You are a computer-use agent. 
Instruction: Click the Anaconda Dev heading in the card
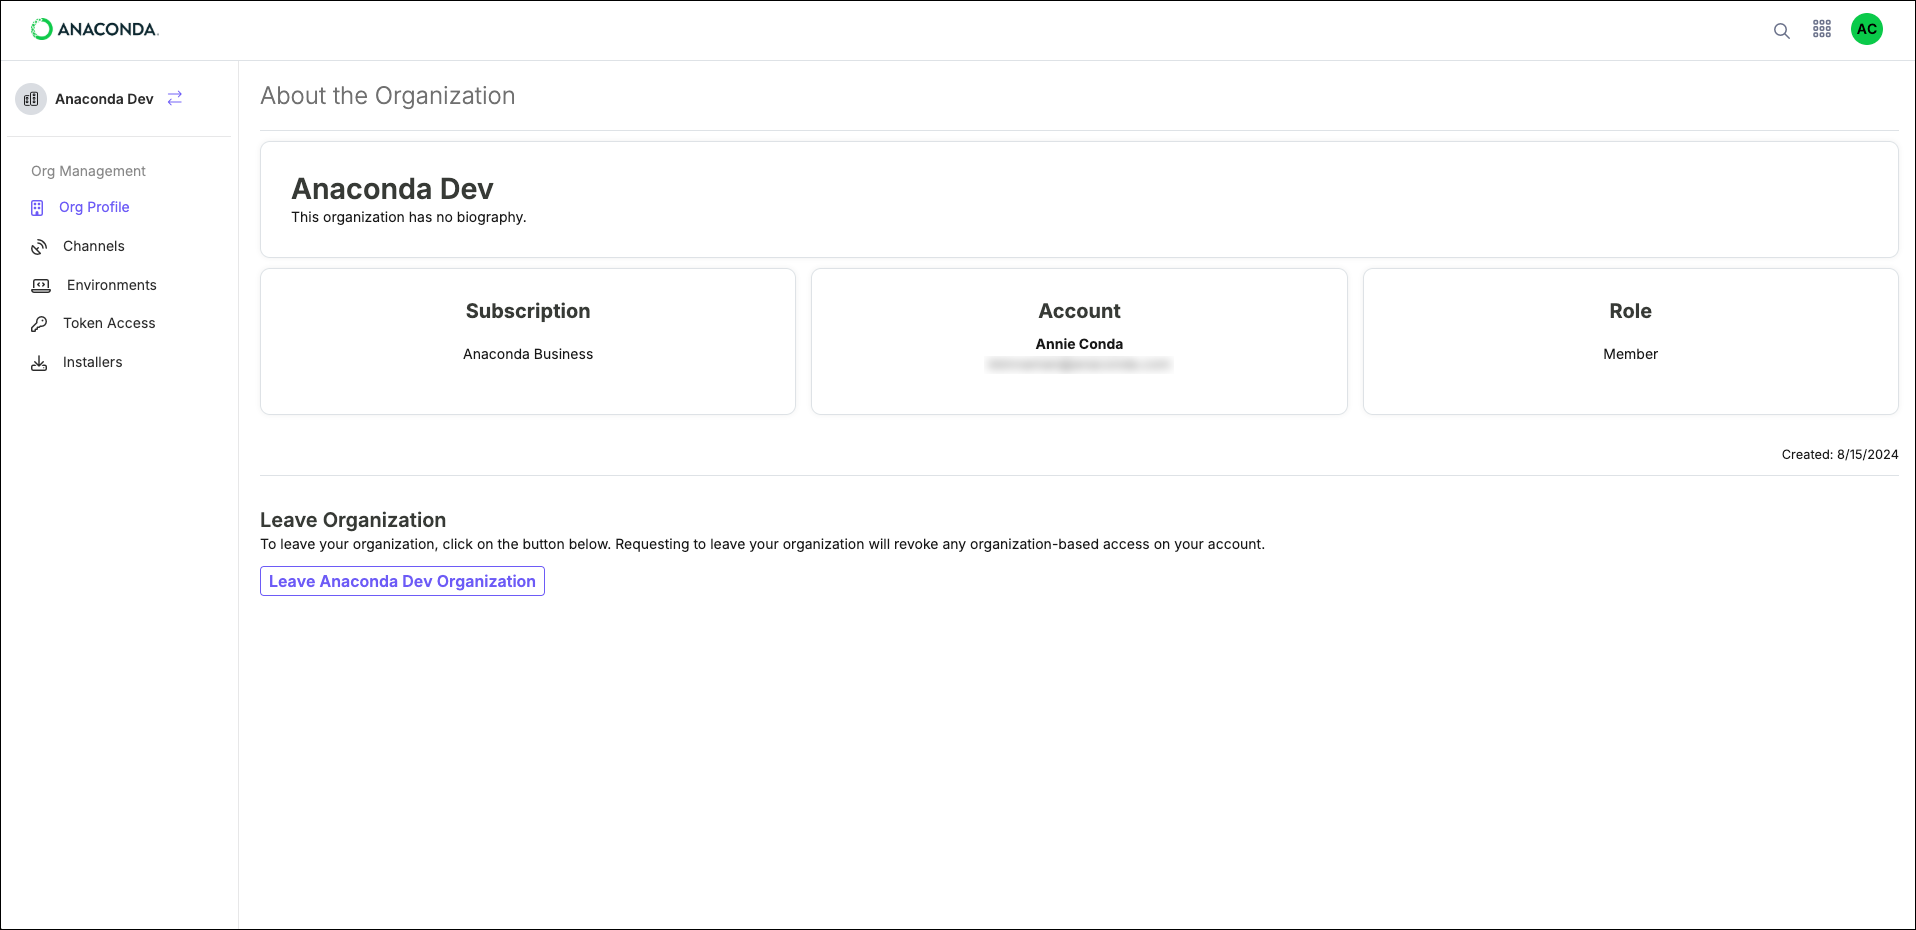coord(392,189)
